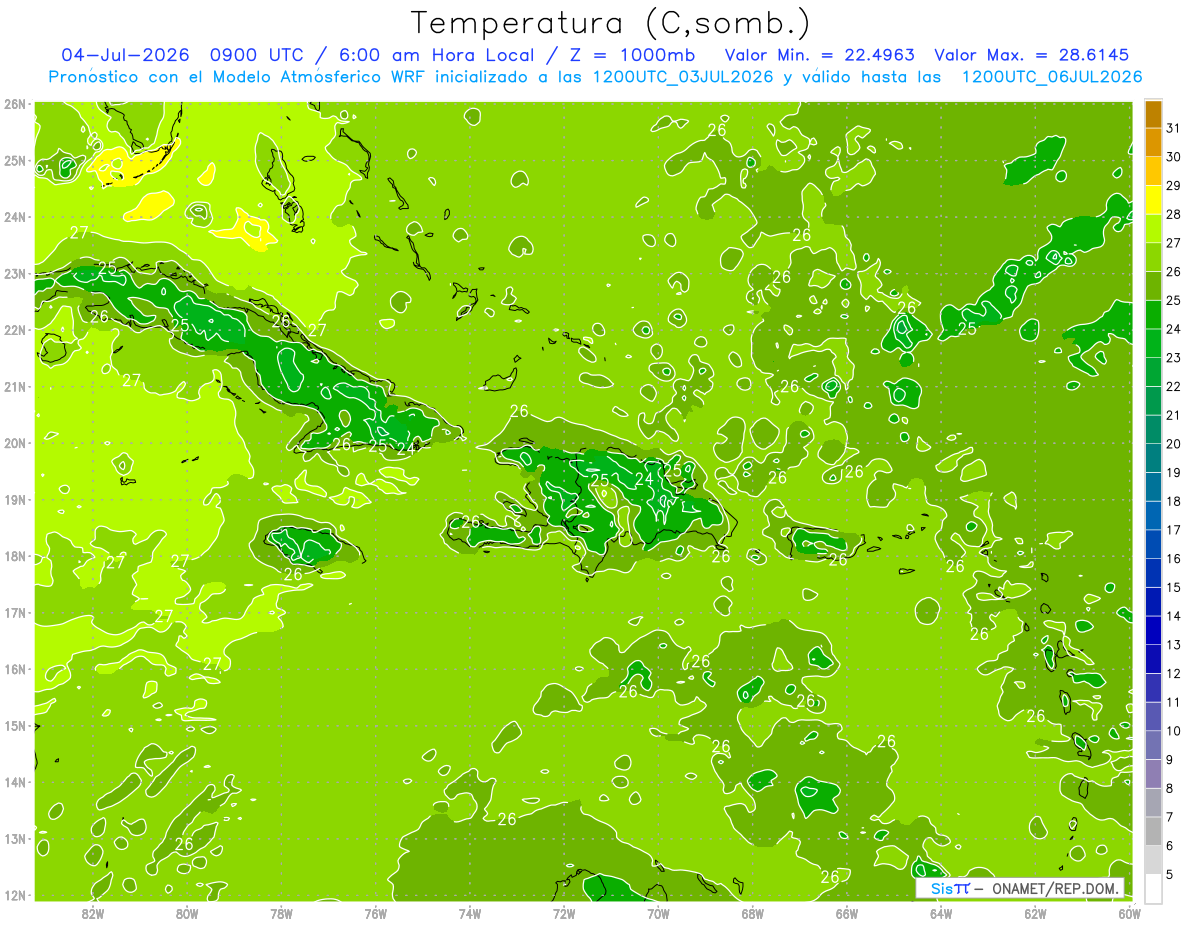Click the orange colorbar segment between 30 and 31
1200x927 pixels.
[x=1153, y=143]
